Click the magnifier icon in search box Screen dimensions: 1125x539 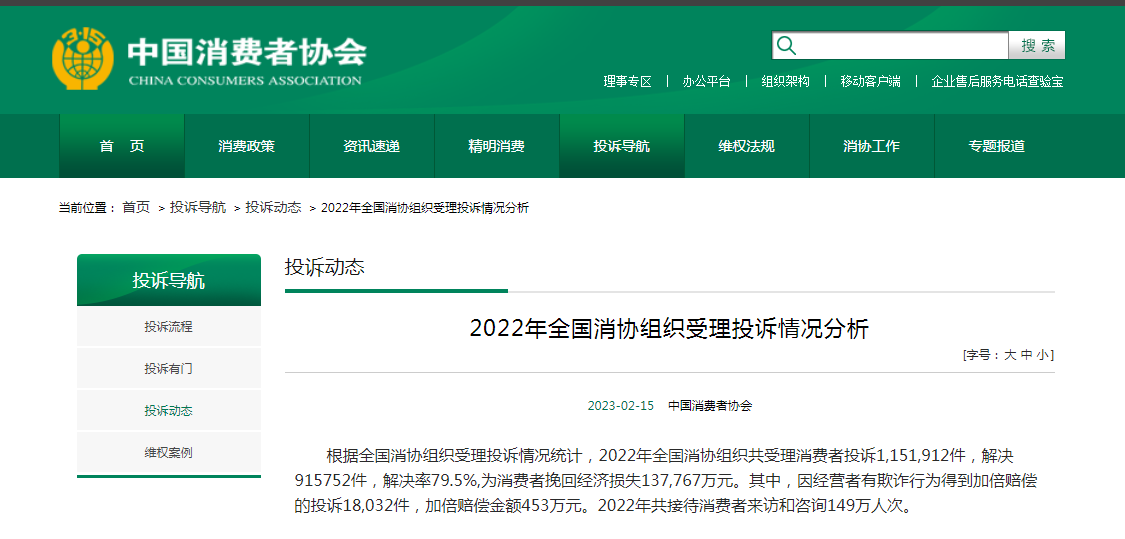(x=786, y=45)
